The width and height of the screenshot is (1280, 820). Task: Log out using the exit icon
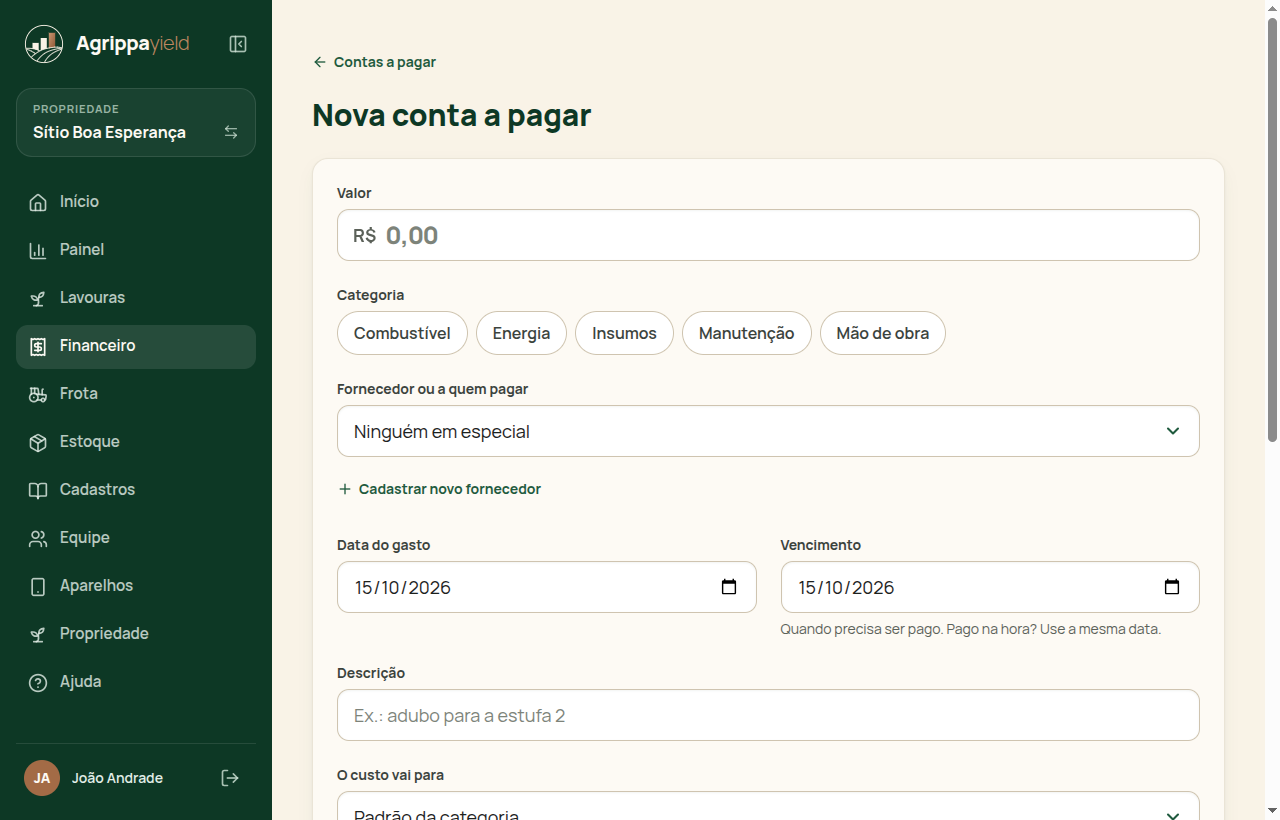pyautogui.click(x=230, y=778)
